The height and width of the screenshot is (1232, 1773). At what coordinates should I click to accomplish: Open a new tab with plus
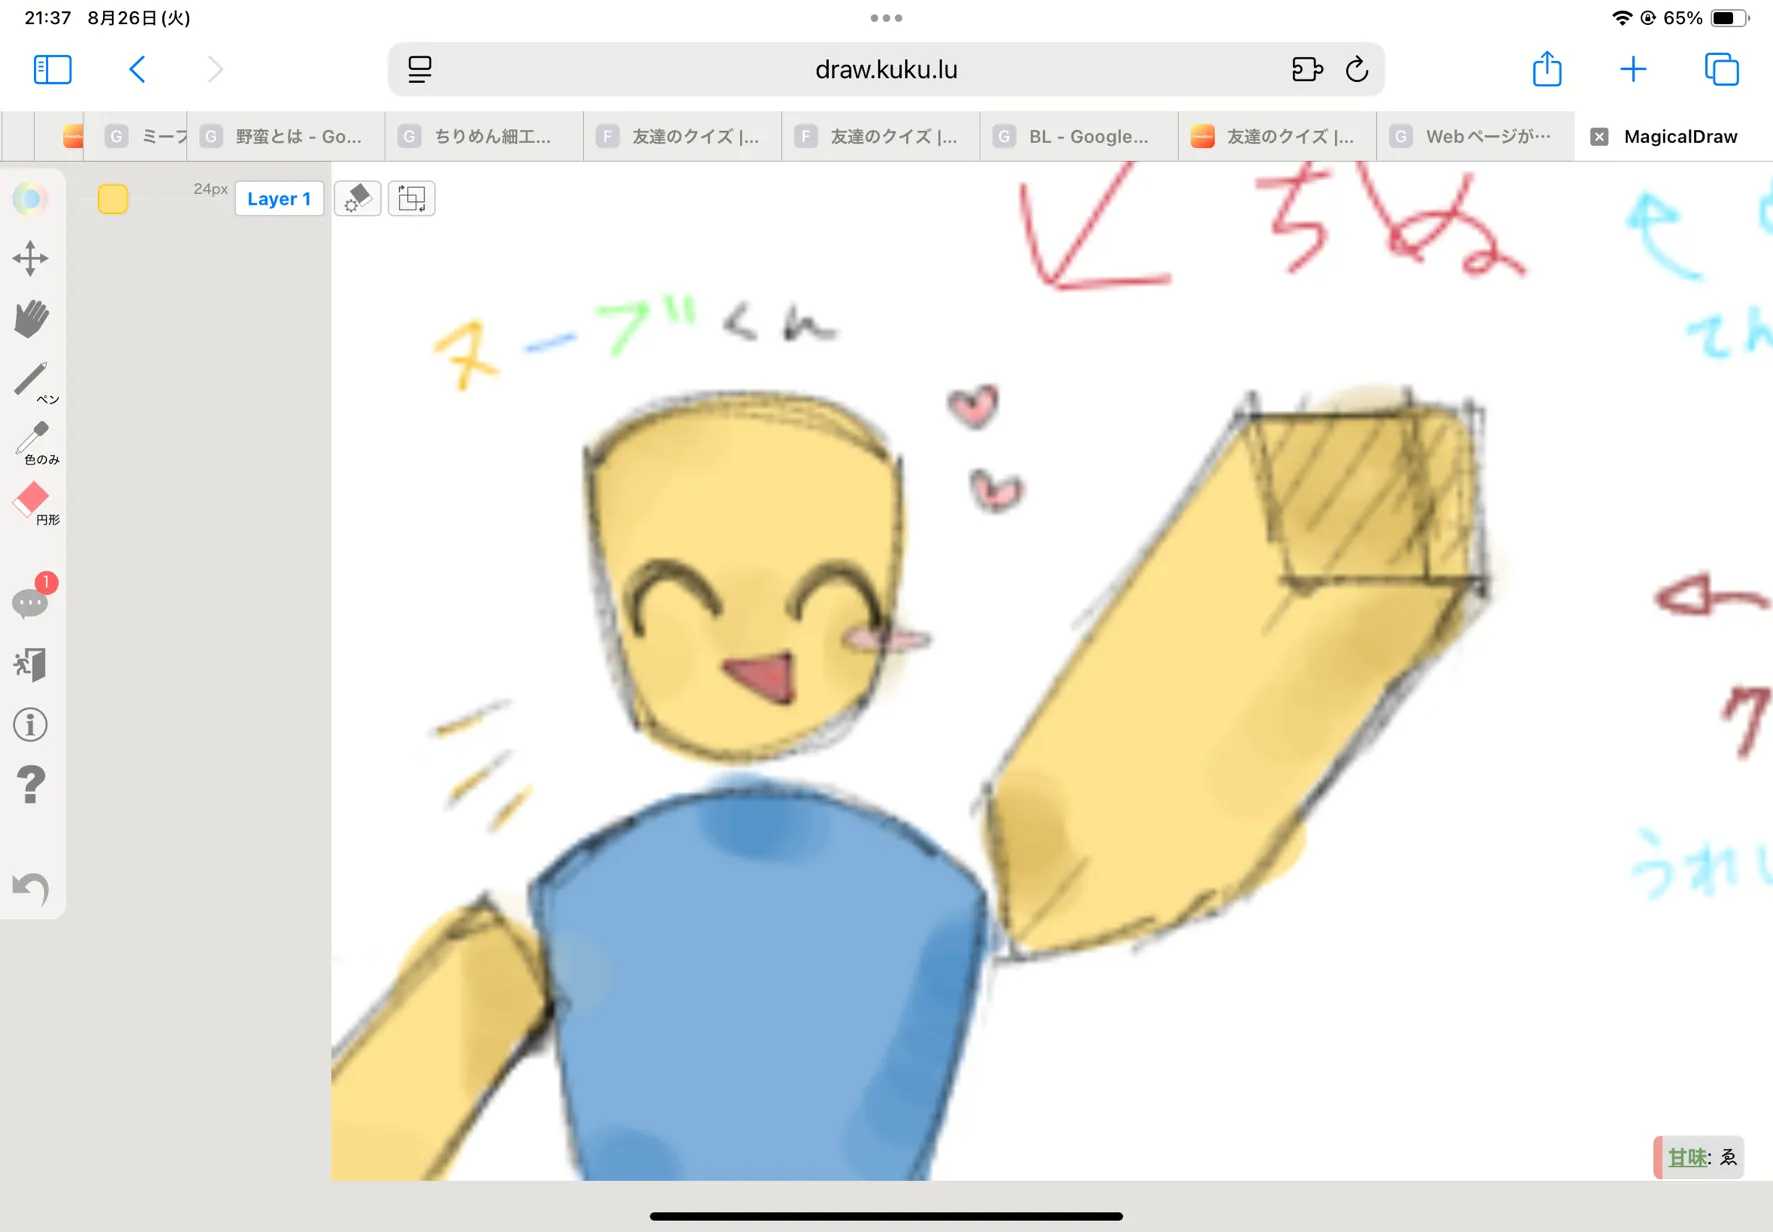pyautogui.click(x=1633, y=69)
